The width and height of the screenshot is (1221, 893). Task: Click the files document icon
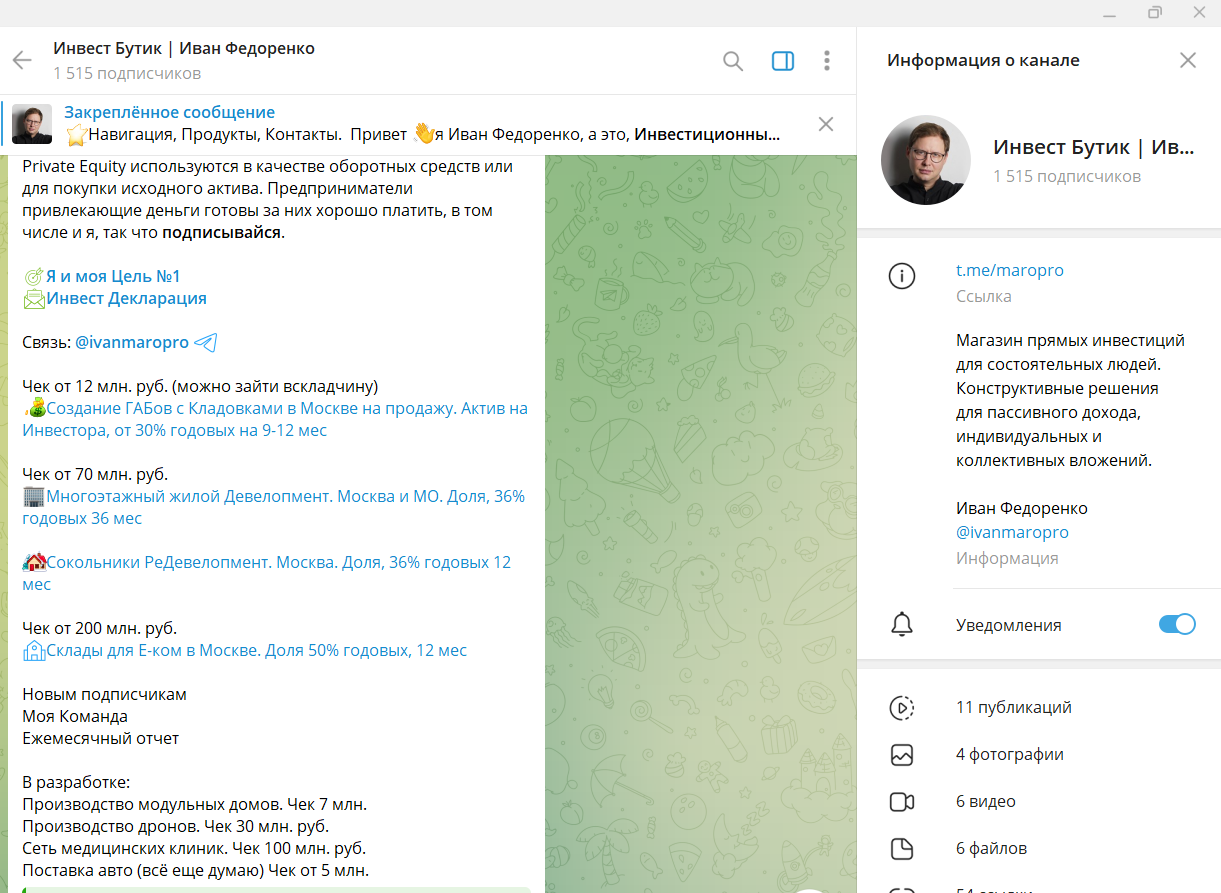pyautogui.click(x=902, y=848)
